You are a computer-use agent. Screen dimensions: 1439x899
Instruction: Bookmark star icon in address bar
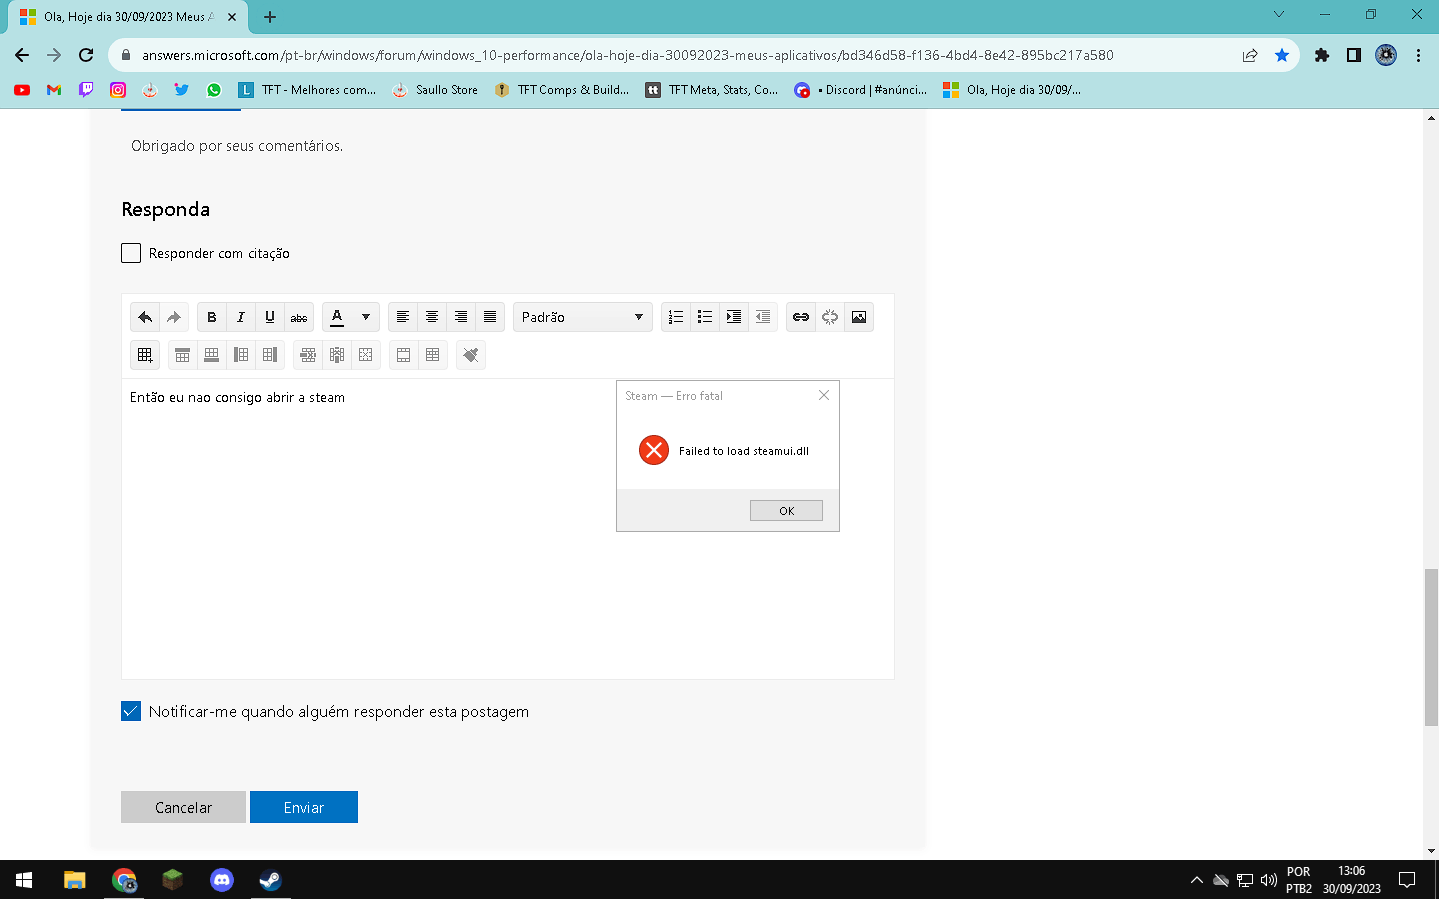coord(1282,55)
